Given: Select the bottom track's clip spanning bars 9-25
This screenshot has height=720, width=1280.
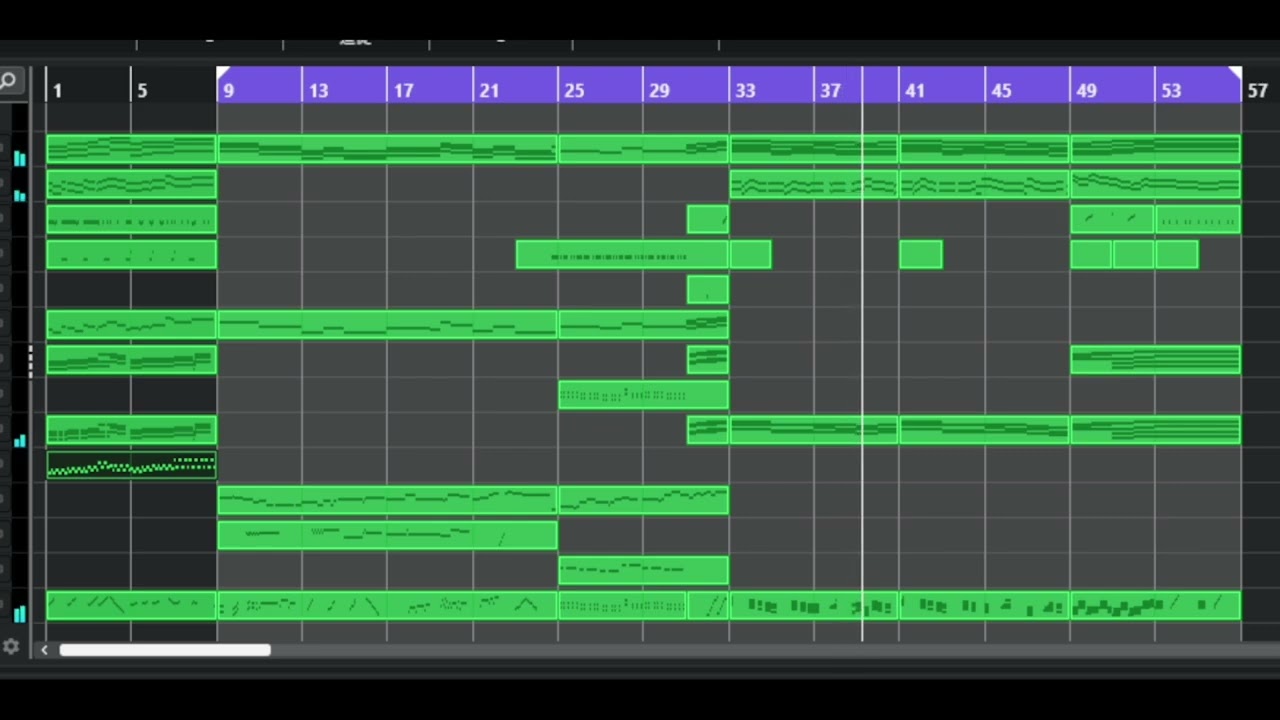Looking at the screenshot, I should [387, 606].
